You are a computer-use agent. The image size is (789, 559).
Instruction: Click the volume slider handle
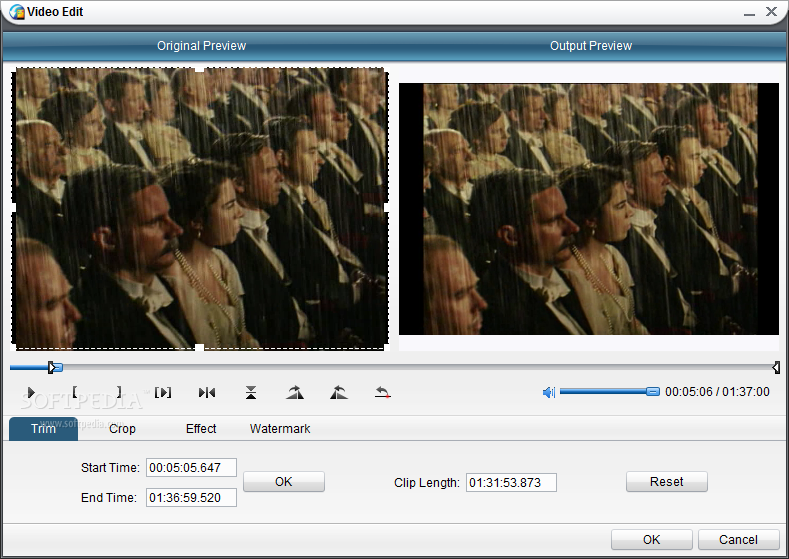653,391
